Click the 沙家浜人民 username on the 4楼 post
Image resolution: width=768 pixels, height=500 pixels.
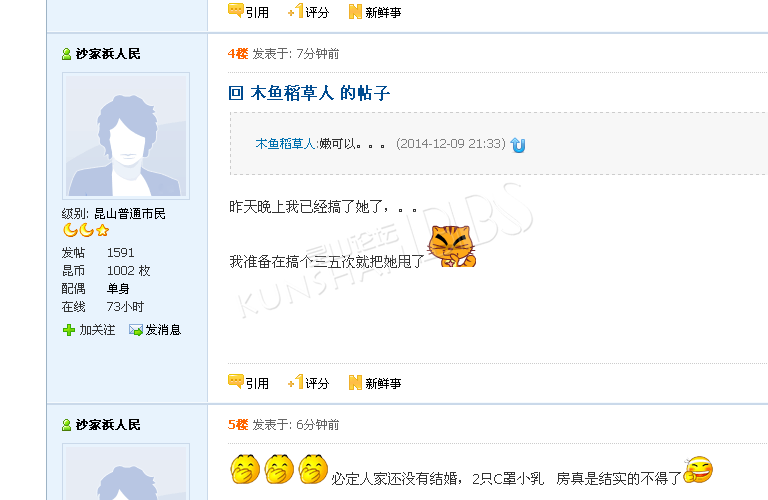[x=108, y=54]
